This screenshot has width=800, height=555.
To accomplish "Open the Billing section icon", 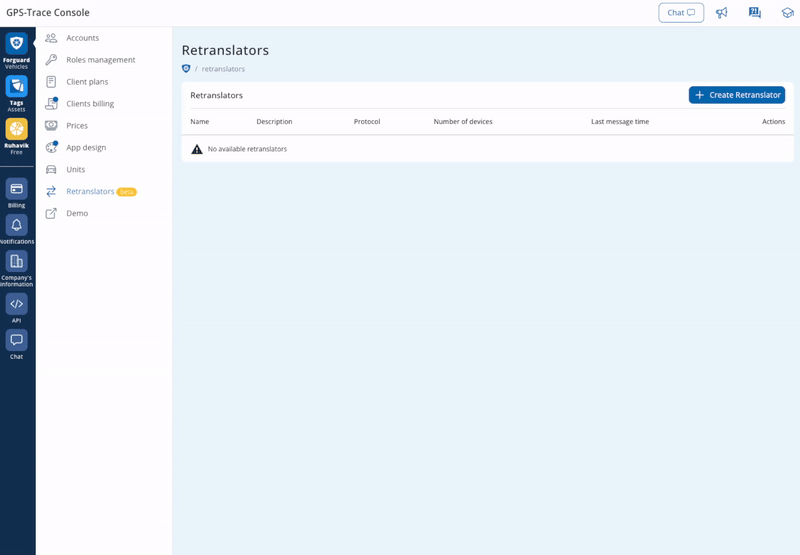I will coord(16,189).
